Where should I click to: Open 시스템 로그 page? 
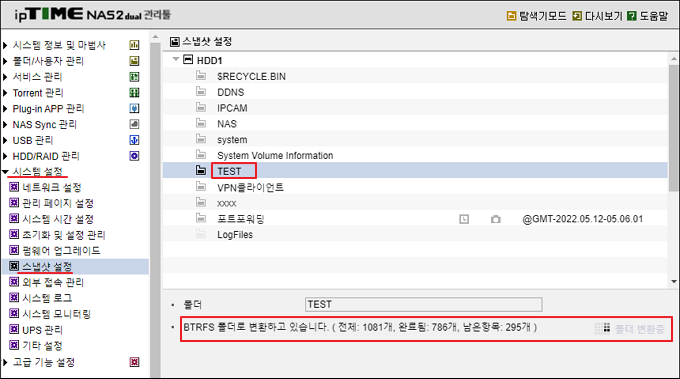tap(47, 298)
